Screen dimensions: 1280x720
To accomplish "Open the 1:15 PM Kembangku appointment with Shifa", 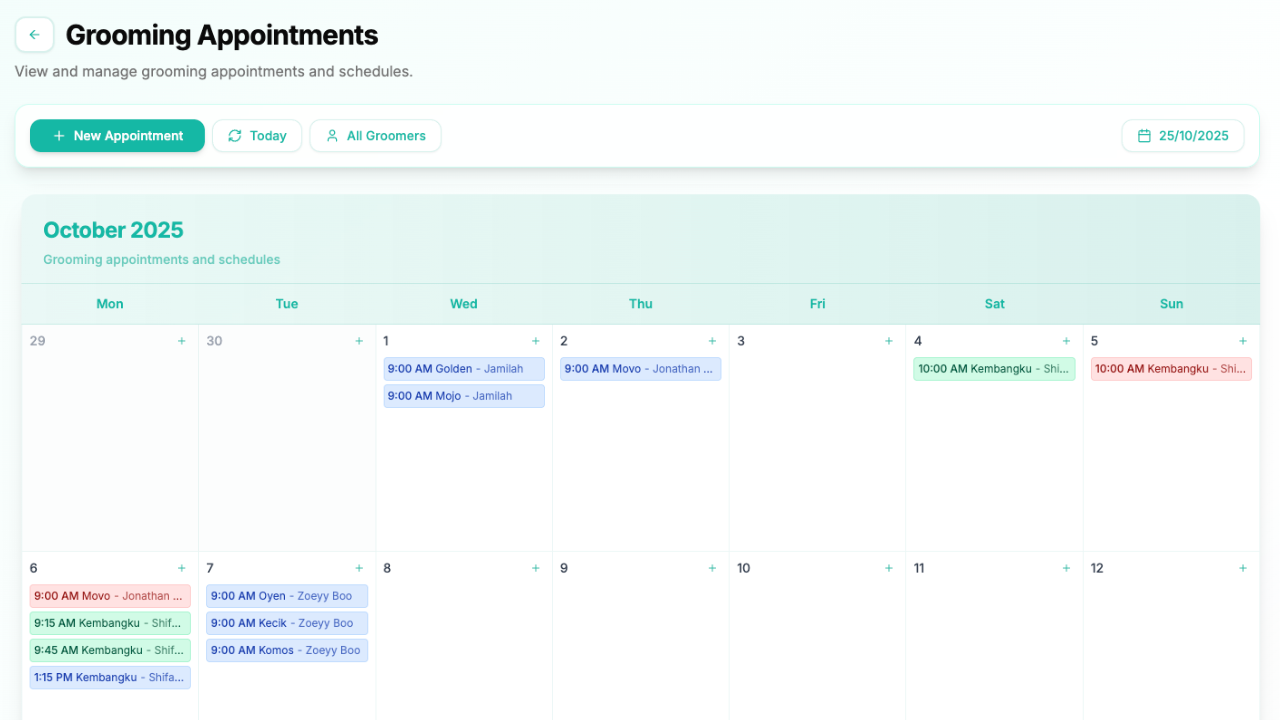I will pyautogui.click(x=110, y=677).
